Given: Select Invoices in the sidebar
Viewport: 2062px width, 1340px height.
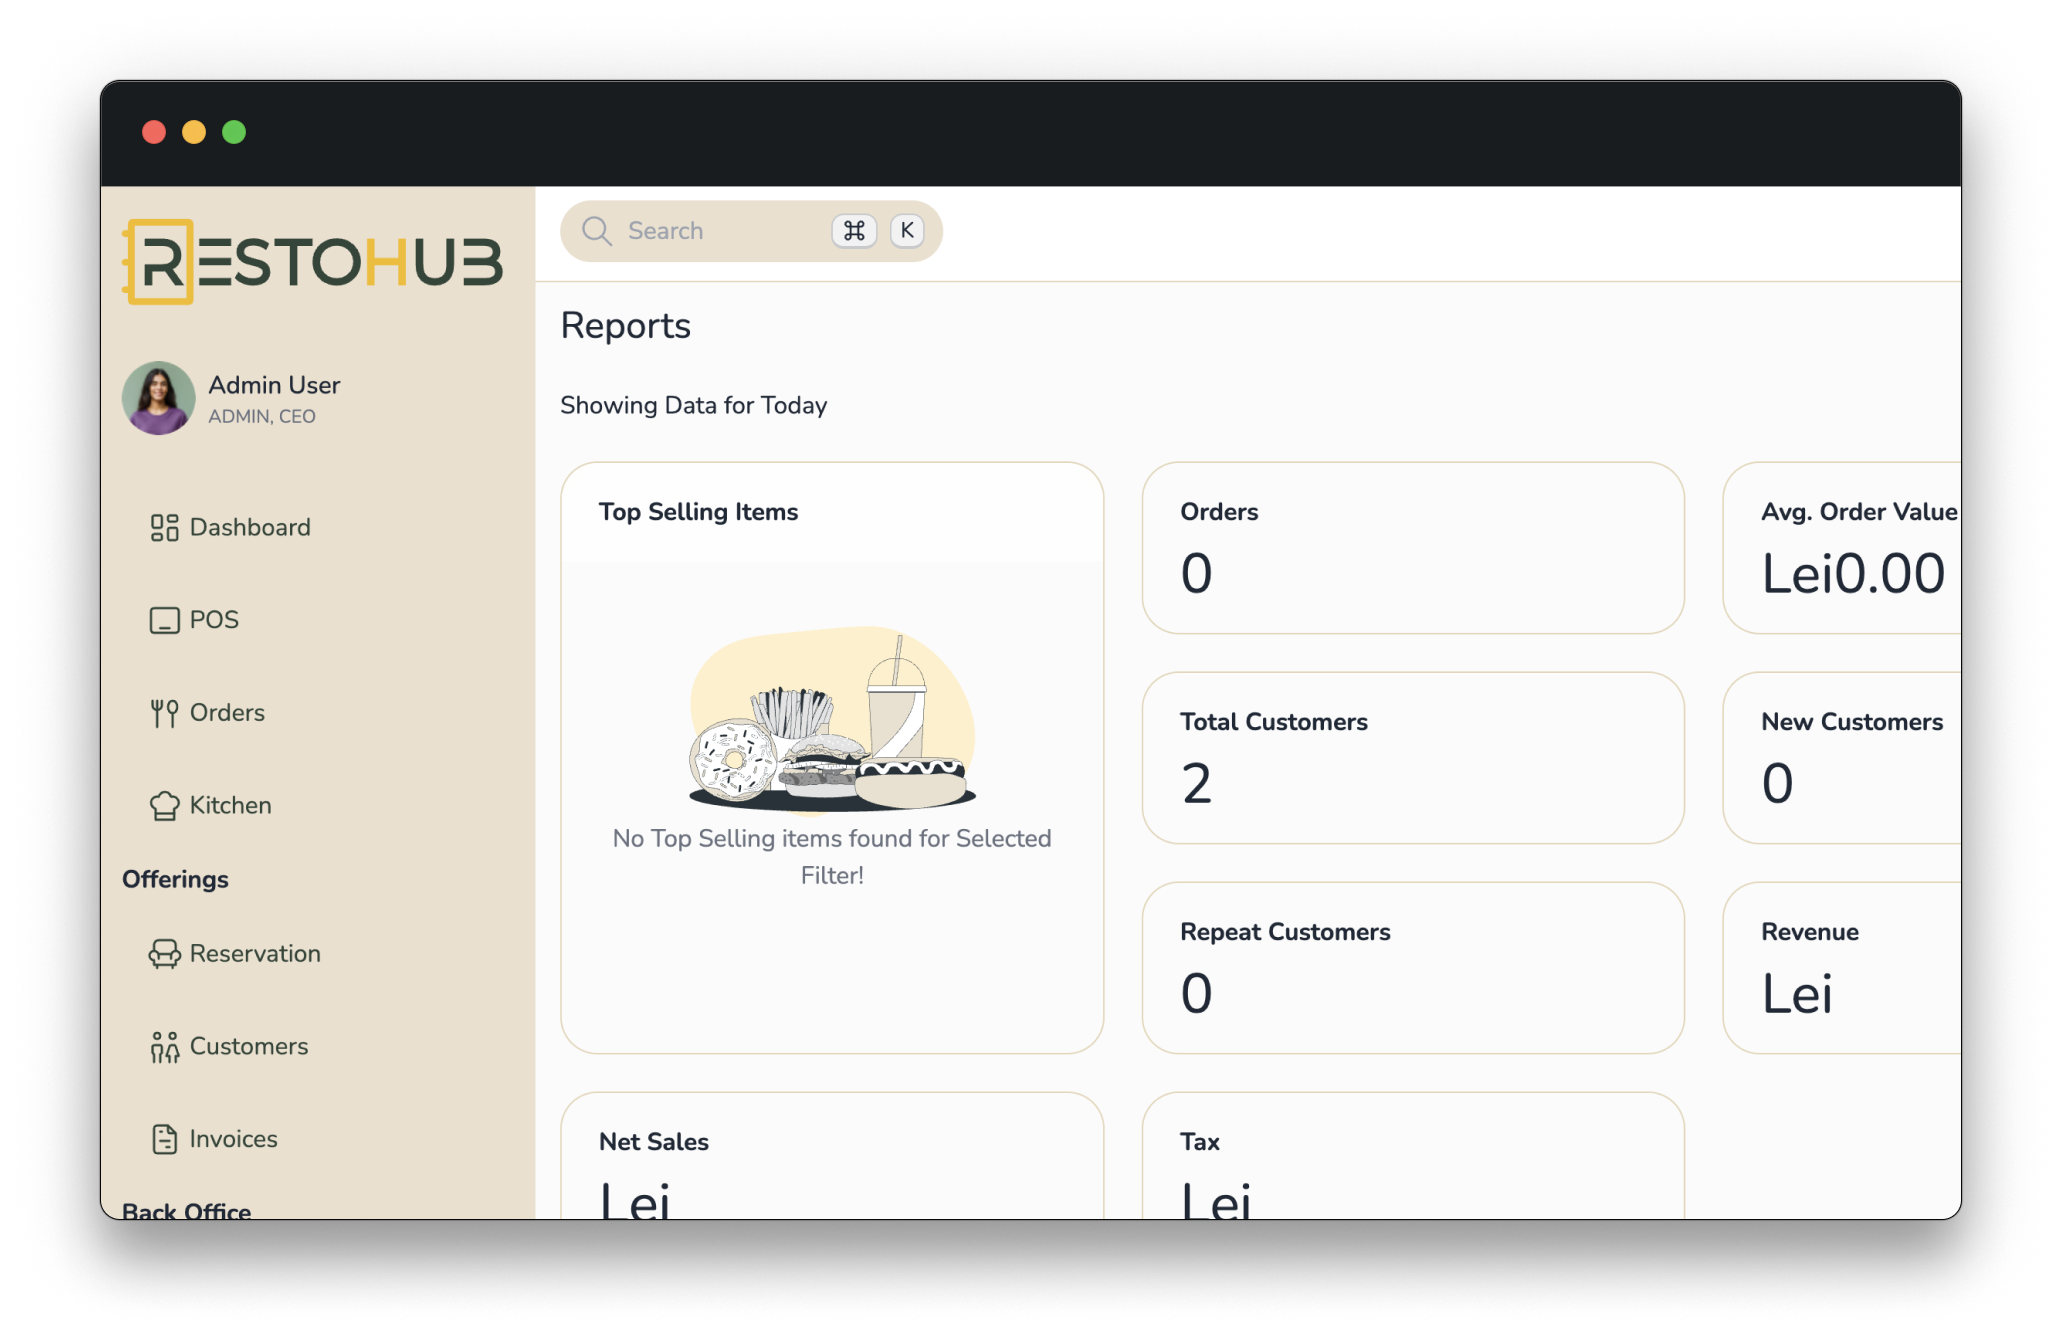Looking at the screenshot, I should coord(233,1139).
